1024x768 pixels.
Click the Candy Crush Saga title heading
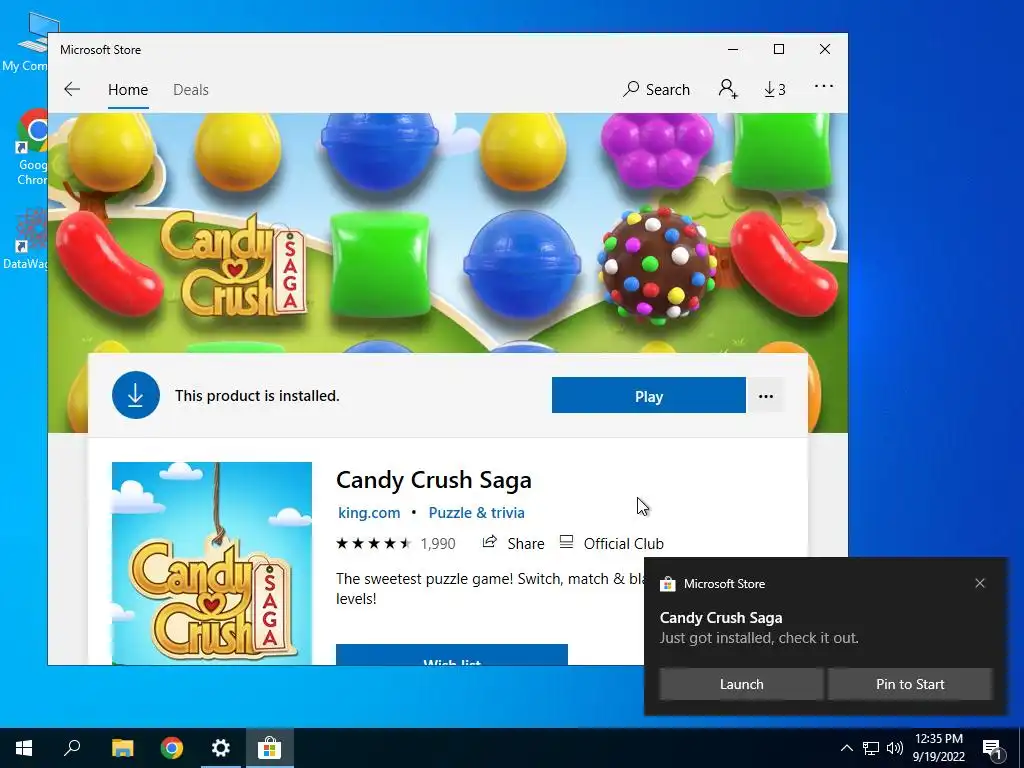[x=434, y=480]
